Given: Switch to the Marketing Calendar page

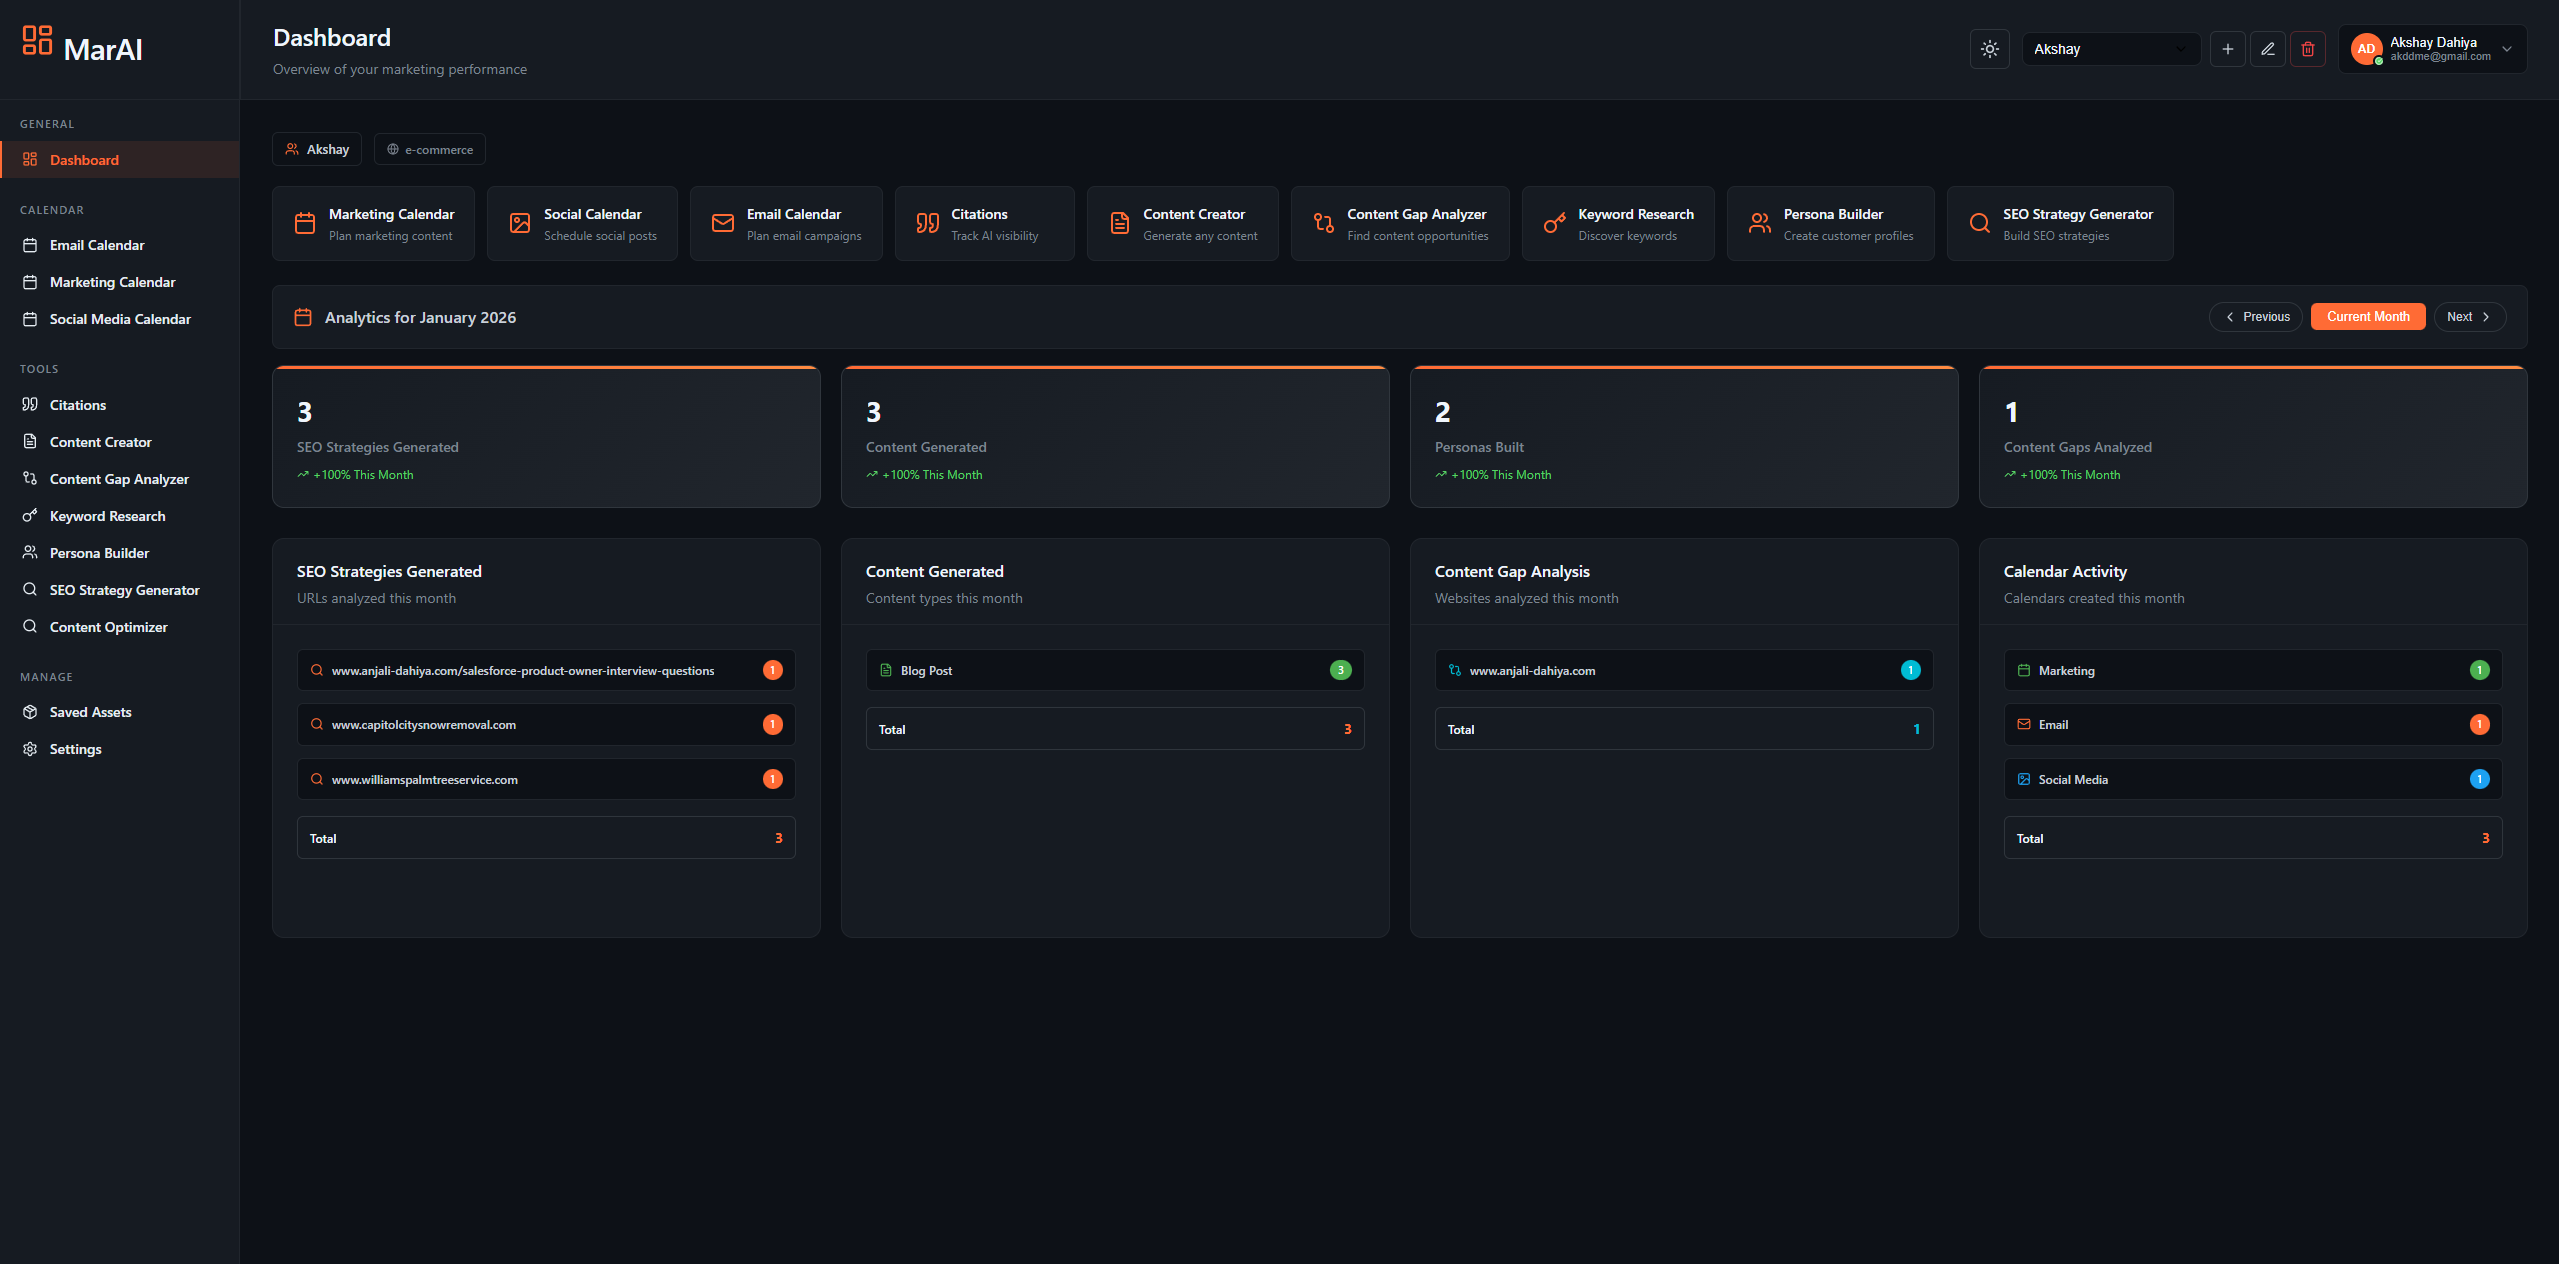Looking at the screenshot, I should (112, 281).
